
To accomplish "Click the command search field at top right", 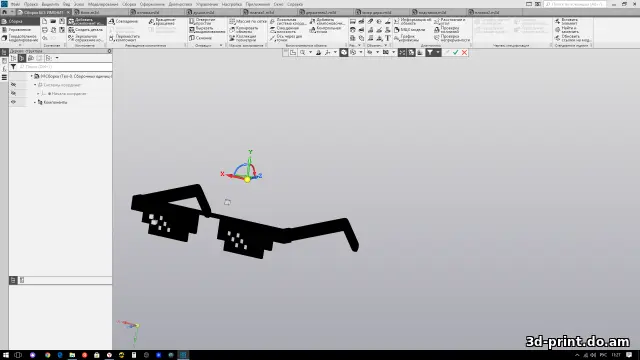I will (x=575, y=4).
